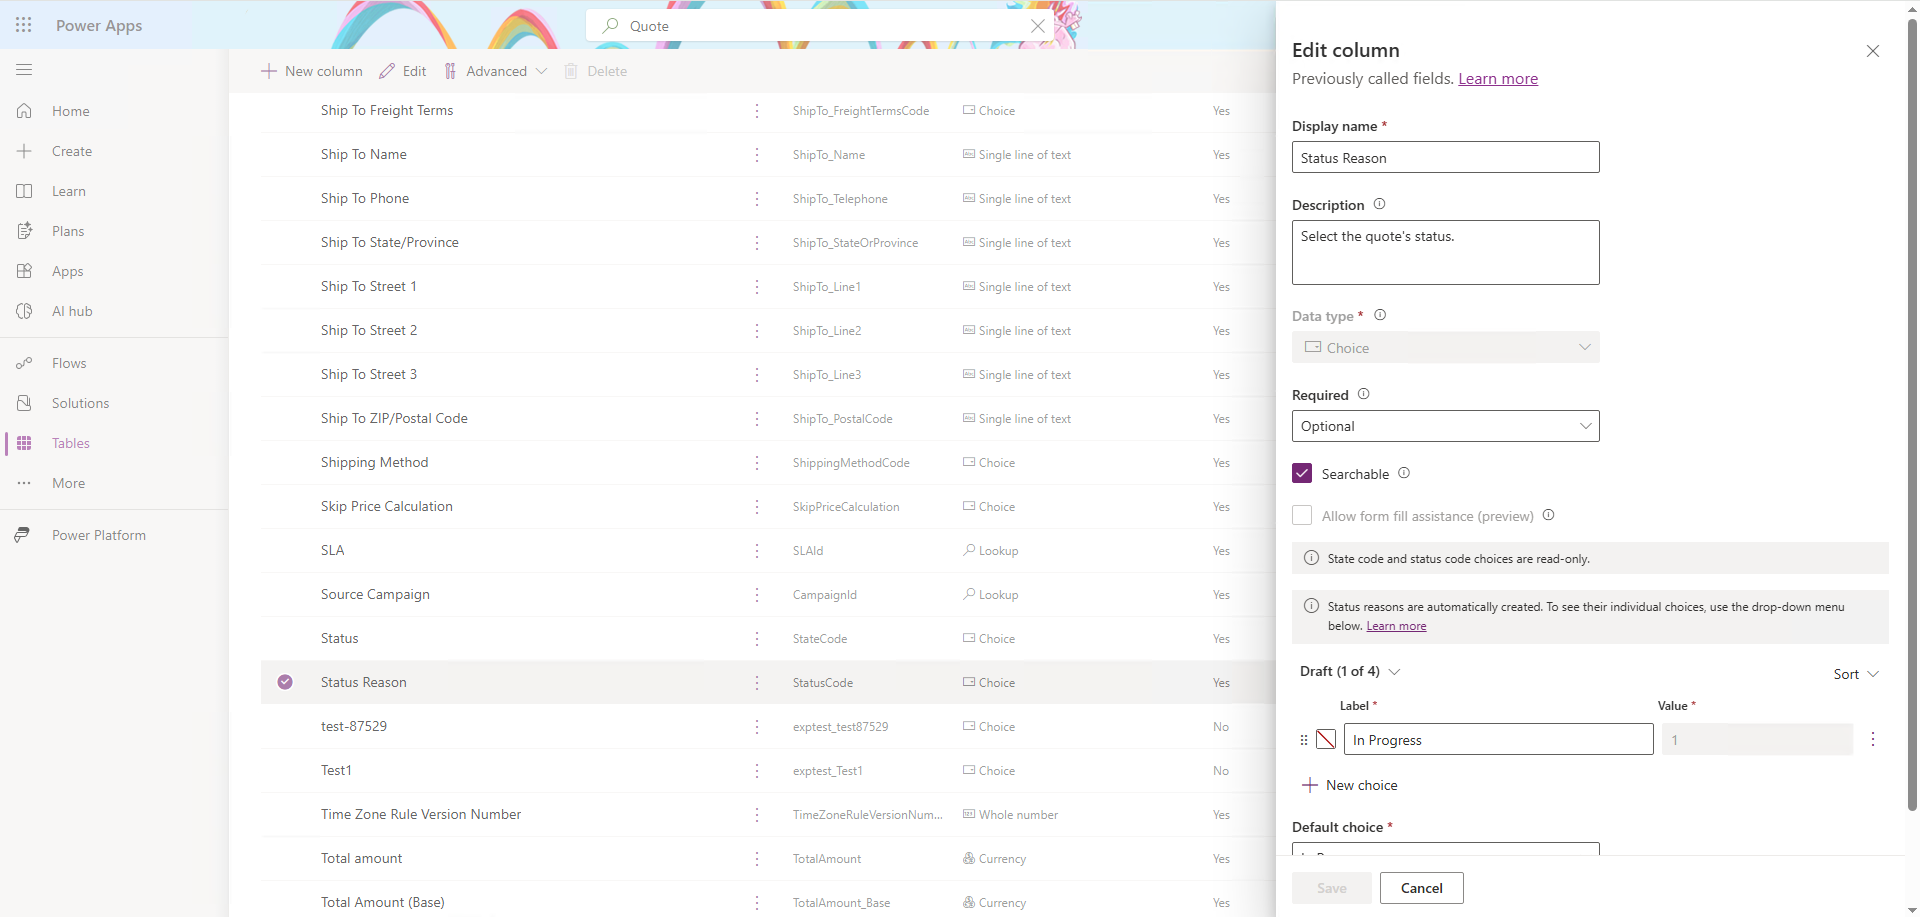1920x917 pixels.
Task: Open AI hub in the sidebar
Action: (x=72, y=311)
